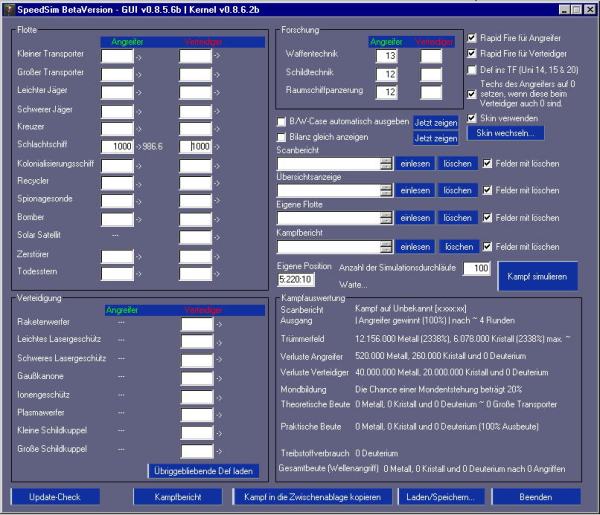Click the Übersichtsanzeige text box scroll stepper
This screenshot has height=515, width=600.
386,190
